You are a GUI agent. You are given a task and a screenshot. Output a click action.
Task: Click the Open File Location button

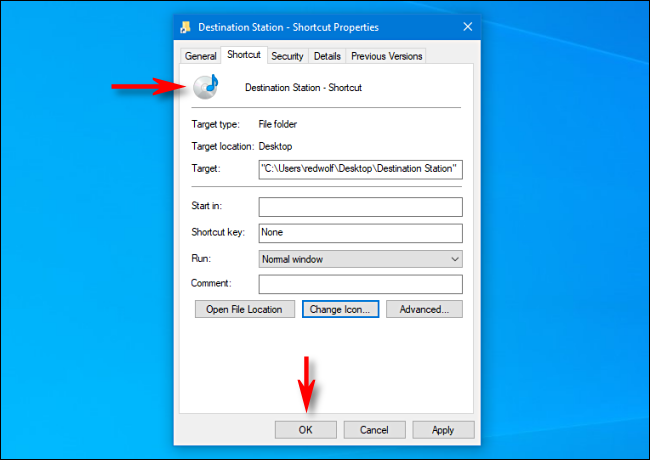pos(245,309)
